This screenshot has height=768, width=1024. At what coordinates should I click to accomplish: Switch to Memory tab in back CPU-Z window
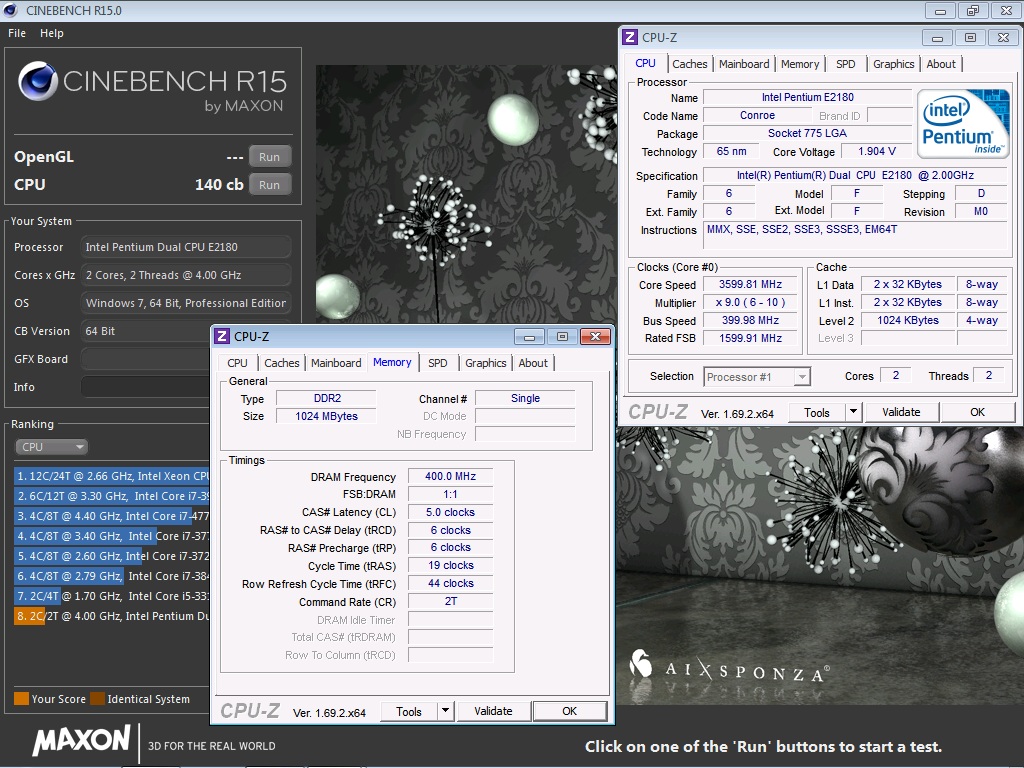click(x=799, y=64)
